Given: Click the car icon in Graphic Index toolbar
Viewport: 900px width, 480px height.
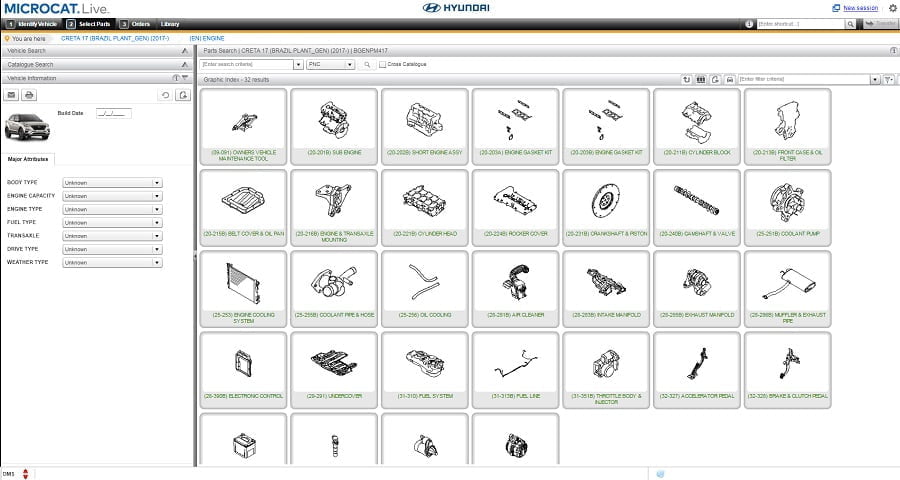Looking at the screenshot, I should 730,79.
